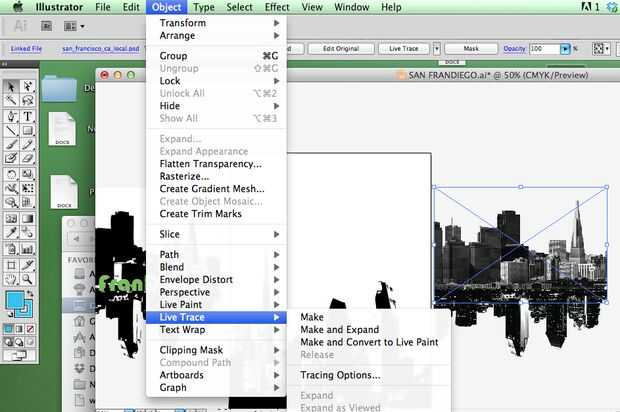
Task: Click the Opacity value field
Action: point(544,49)
